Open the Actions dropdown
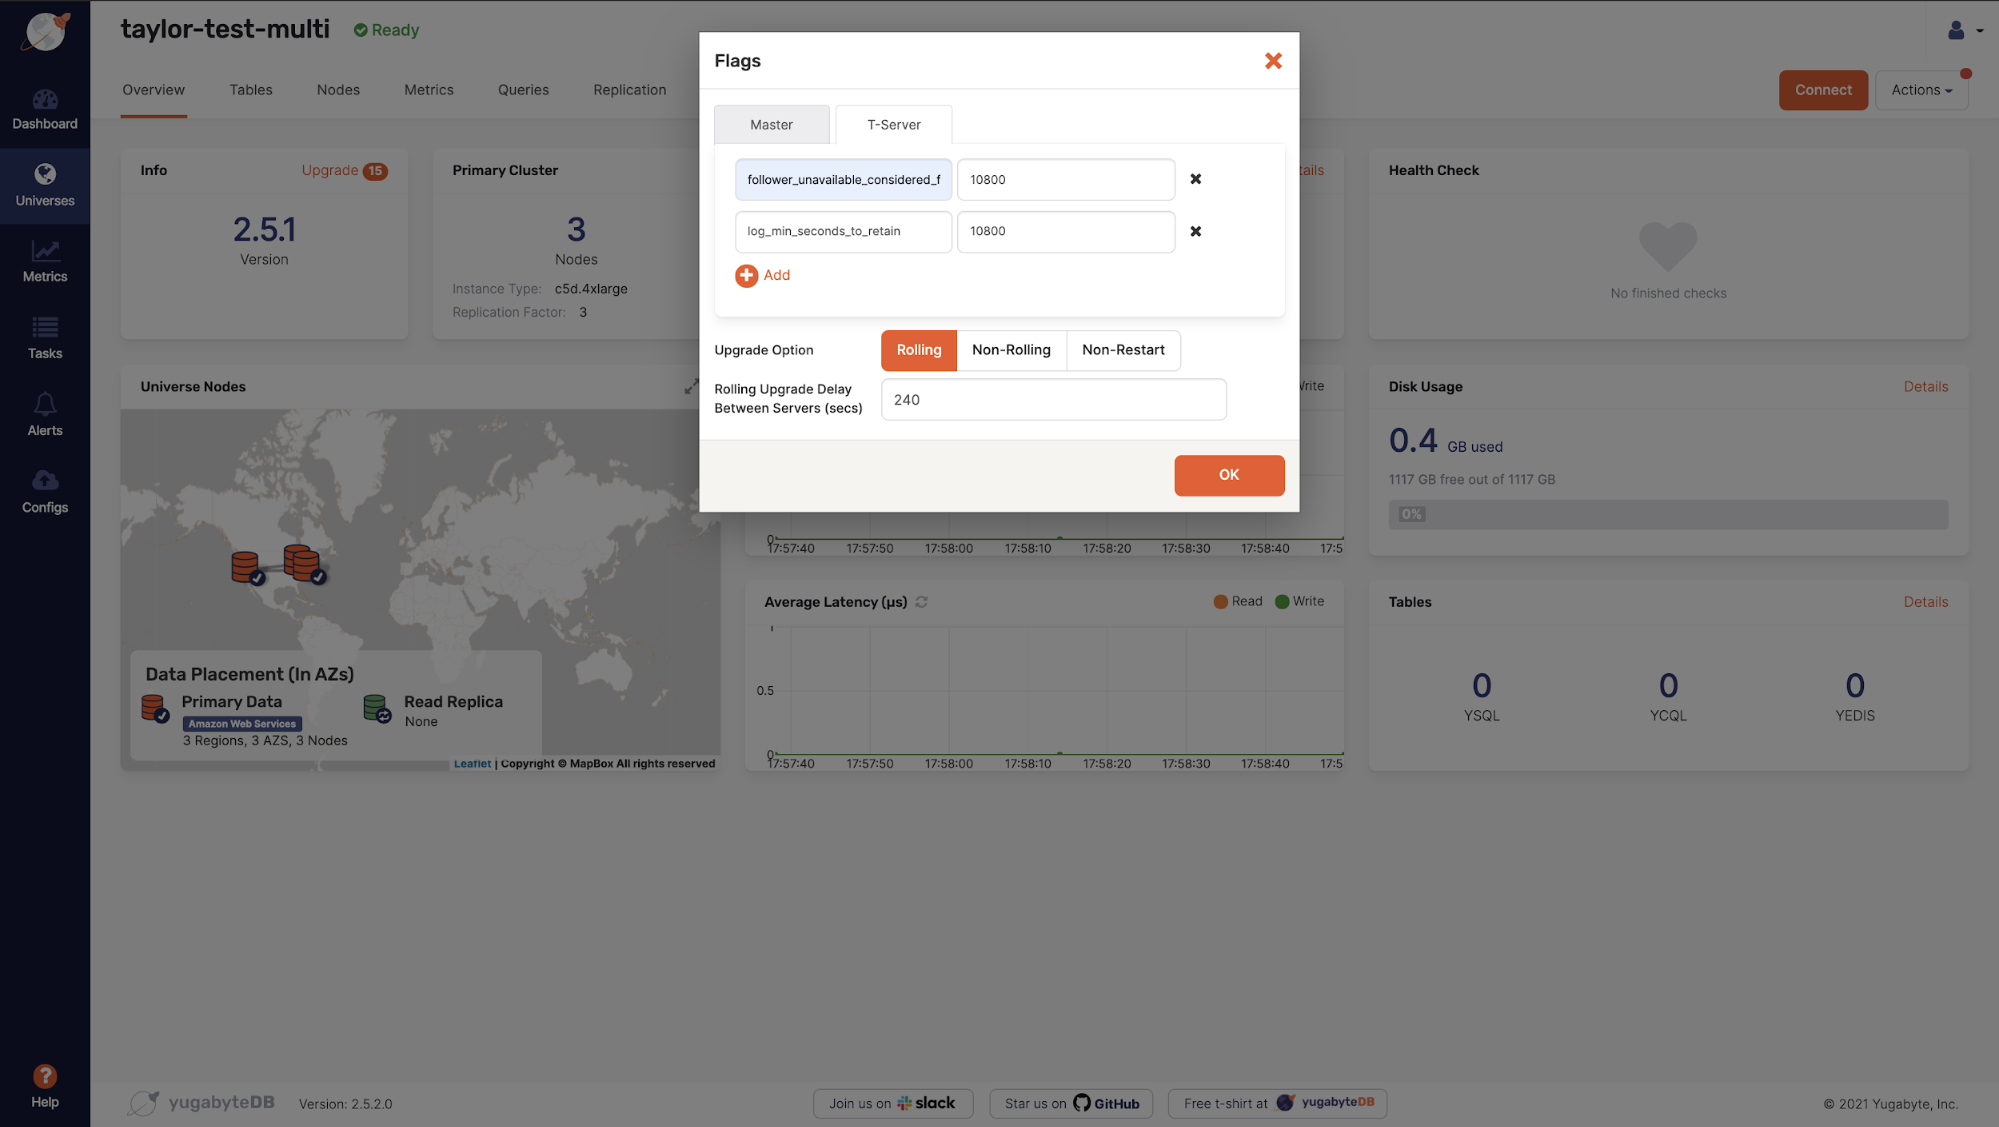This screenshot has height=1127, width=1999. (x=1921, y=90)
